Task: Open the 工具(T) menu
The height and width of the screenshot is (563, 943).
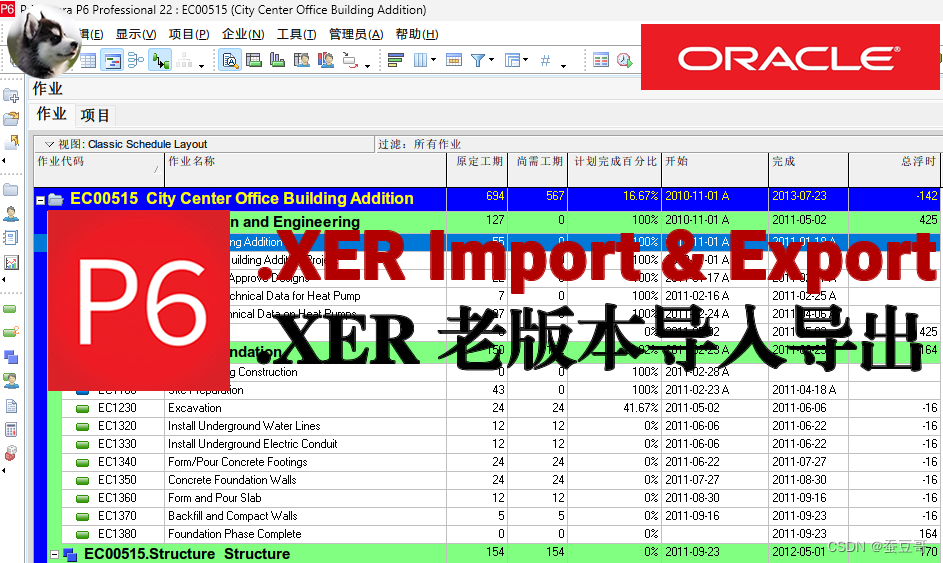Action: (x=296, y=34)
